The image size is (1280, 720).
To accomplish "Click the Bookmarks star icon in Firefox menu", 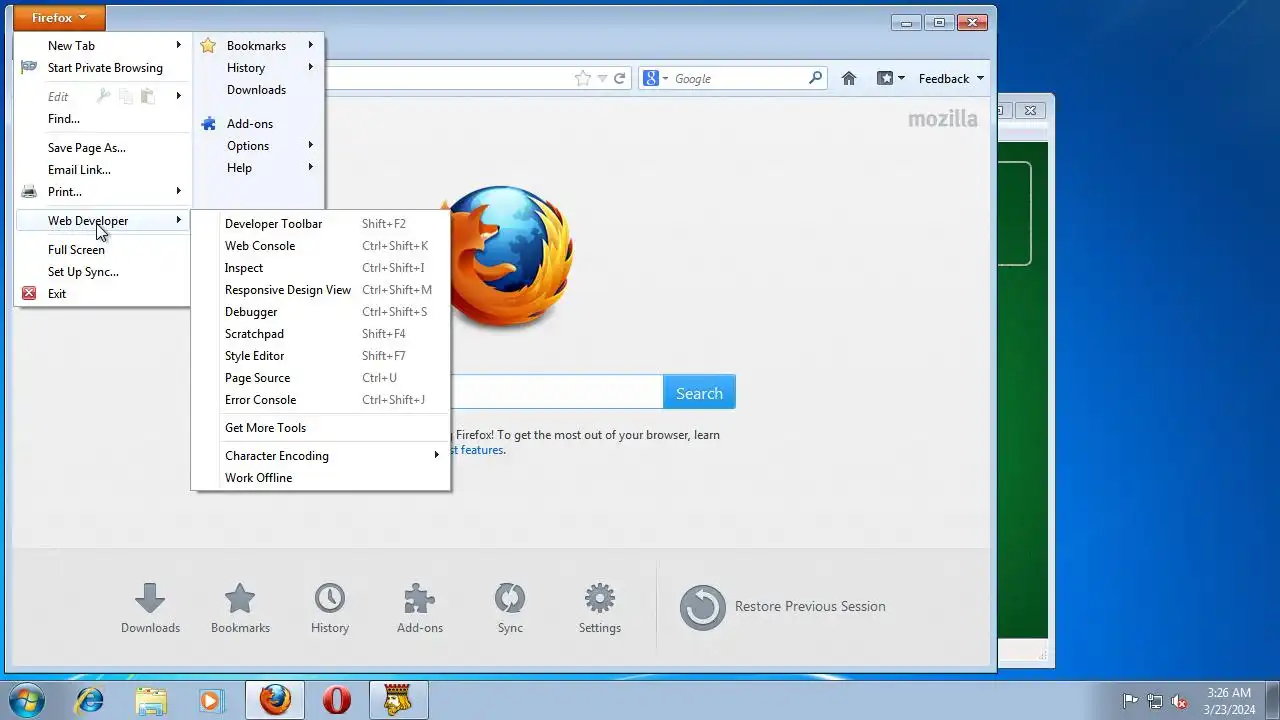I will tap(208, 46).
